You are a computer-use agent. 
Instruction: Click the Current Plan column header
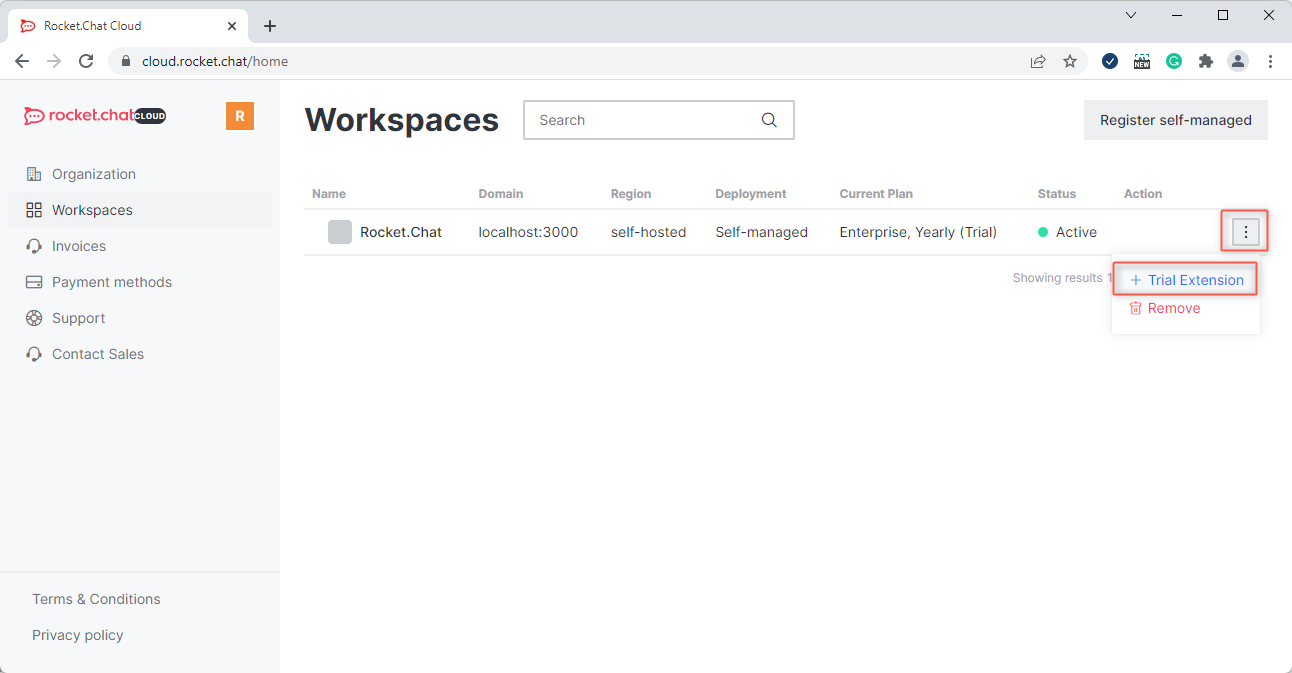coord(876,194)
